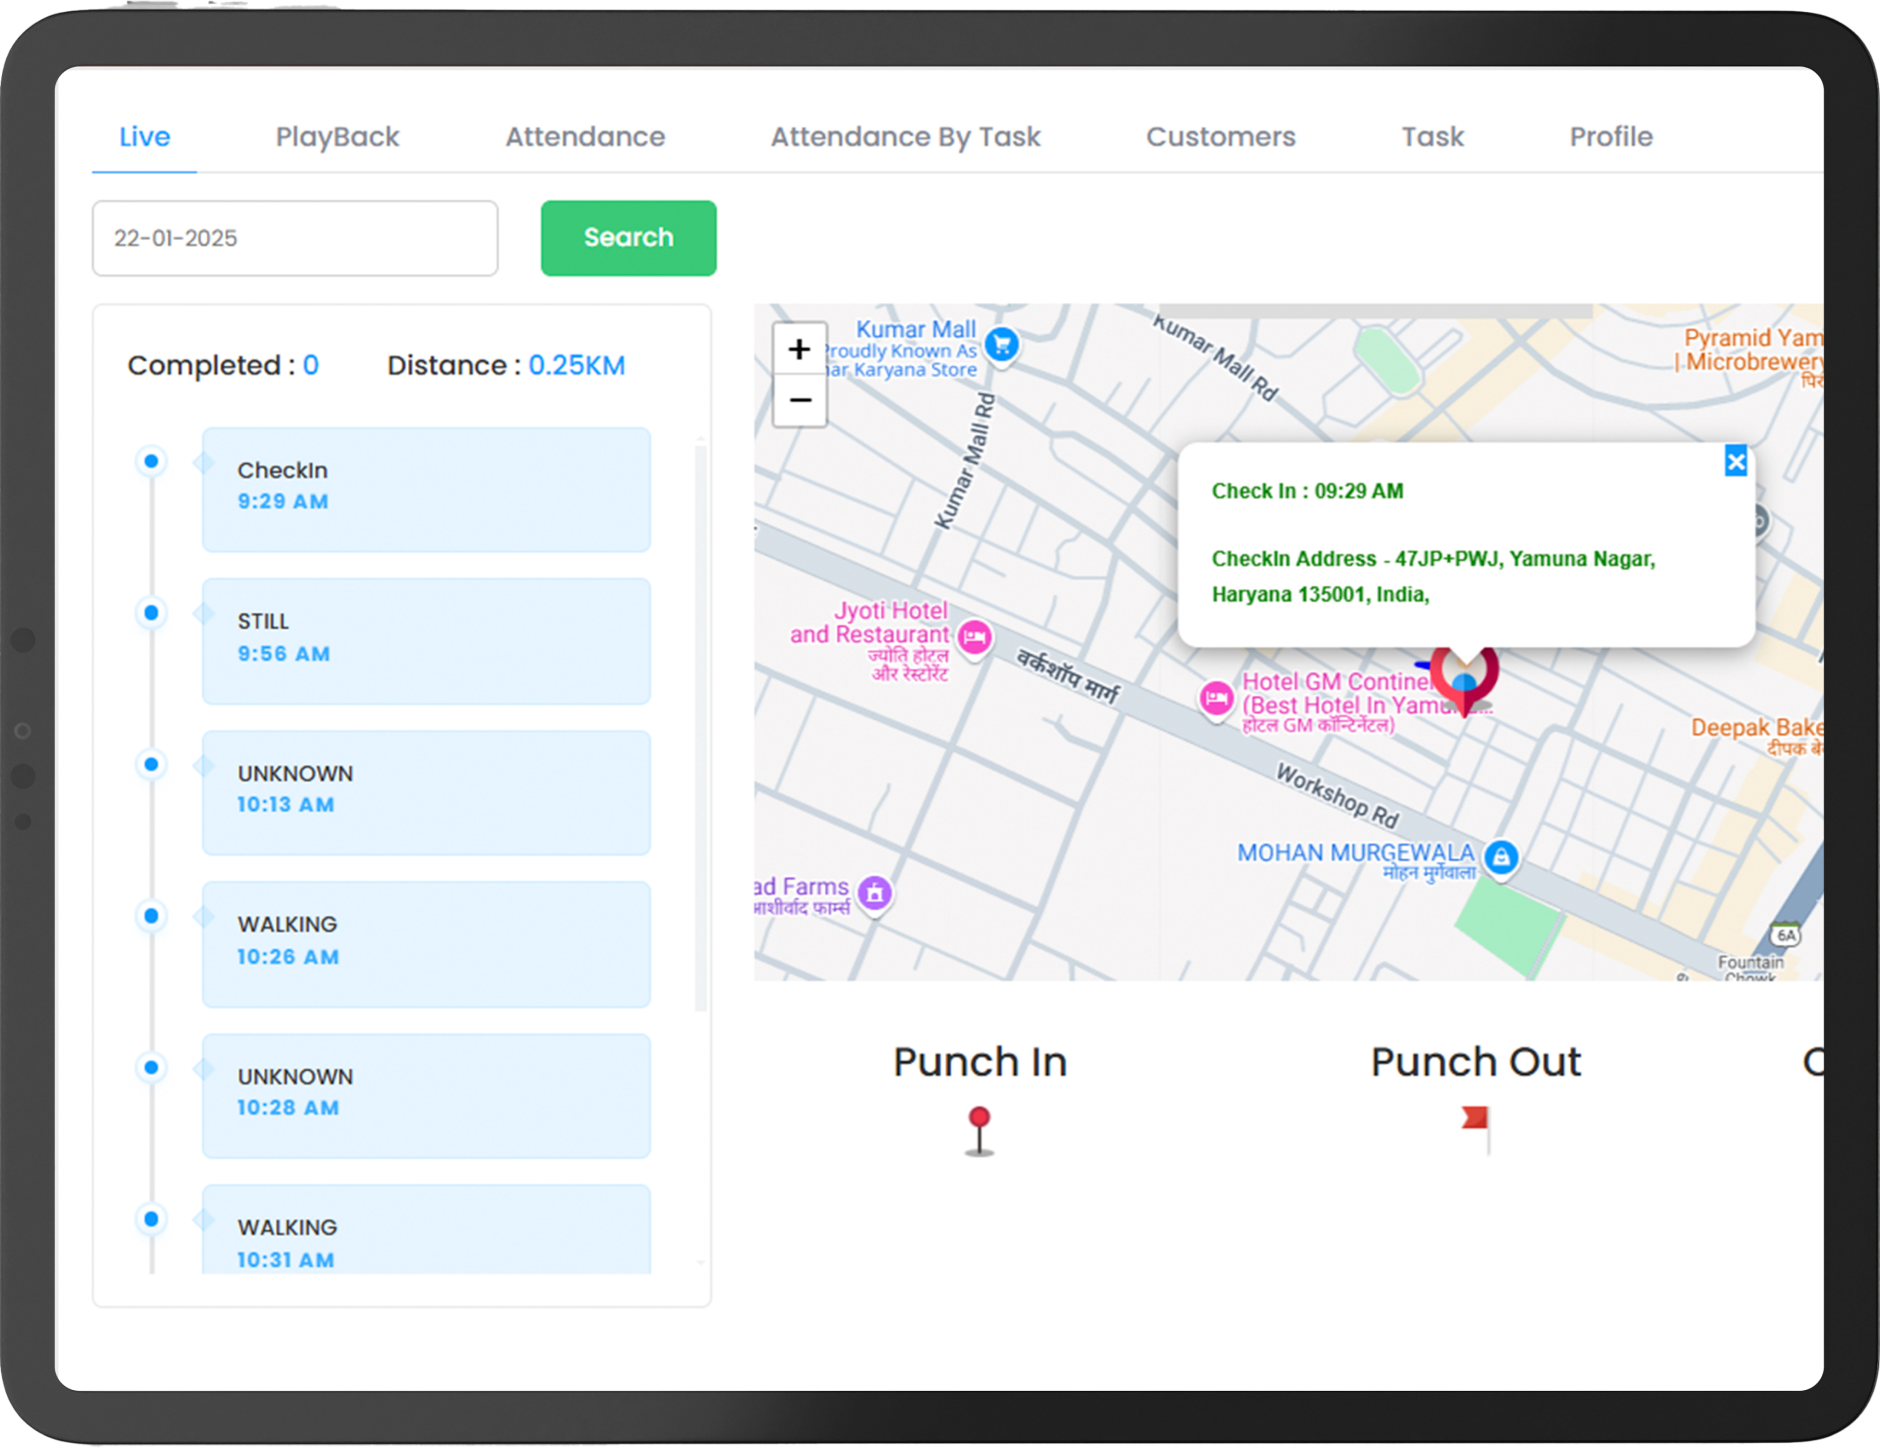Click the Check In : 09:29 AM text
The height and width of the screenshot is (1448, 1880).
point(1307,491)
